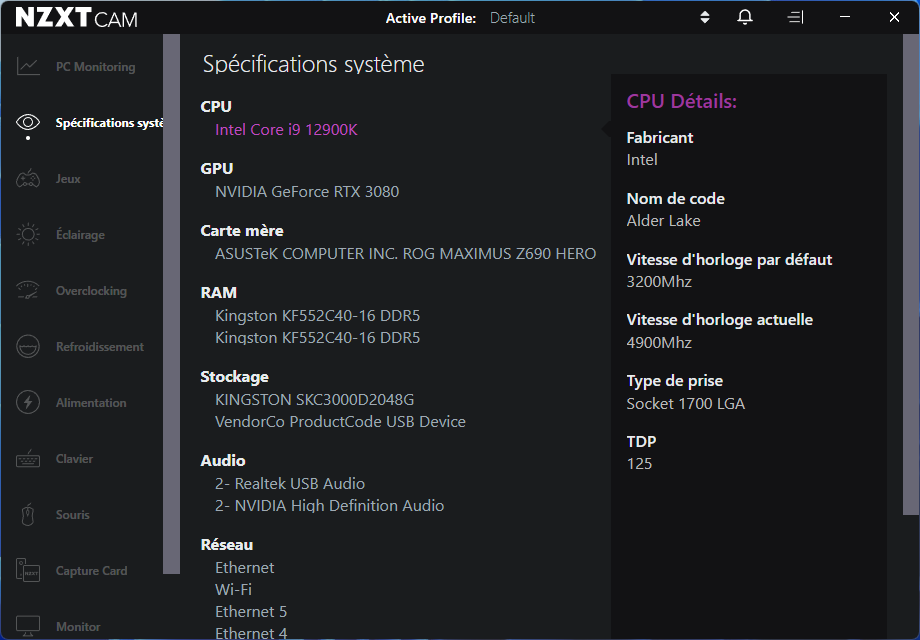920x640 pixels.
Task: Click Socket 1700 LGA value
Action: pyautogui.click(x=686, y=404)
